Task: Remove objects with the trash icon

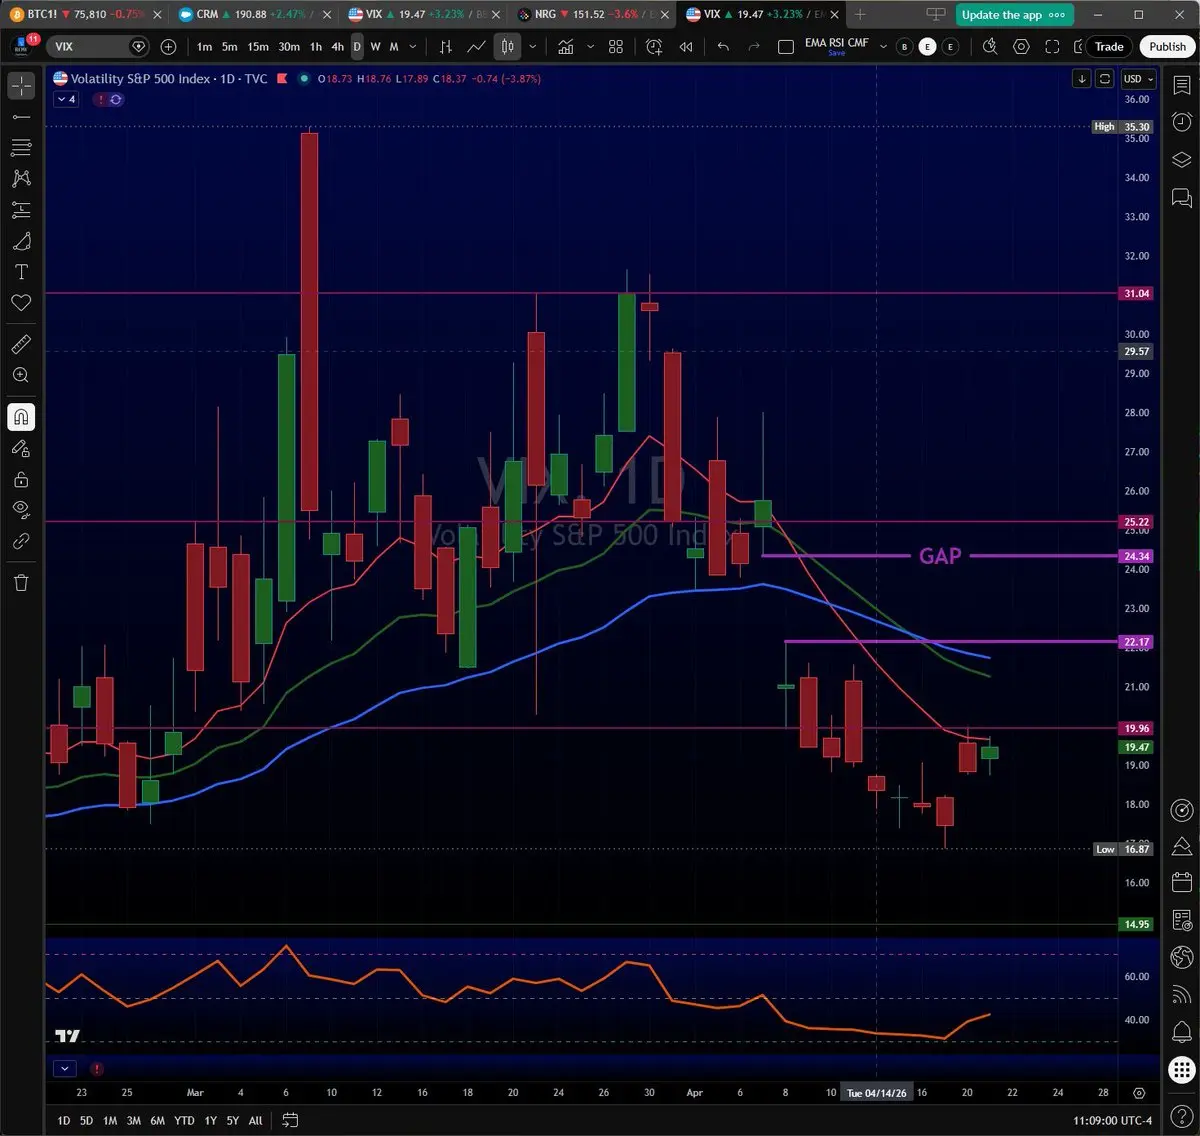Action: point(21,582)
